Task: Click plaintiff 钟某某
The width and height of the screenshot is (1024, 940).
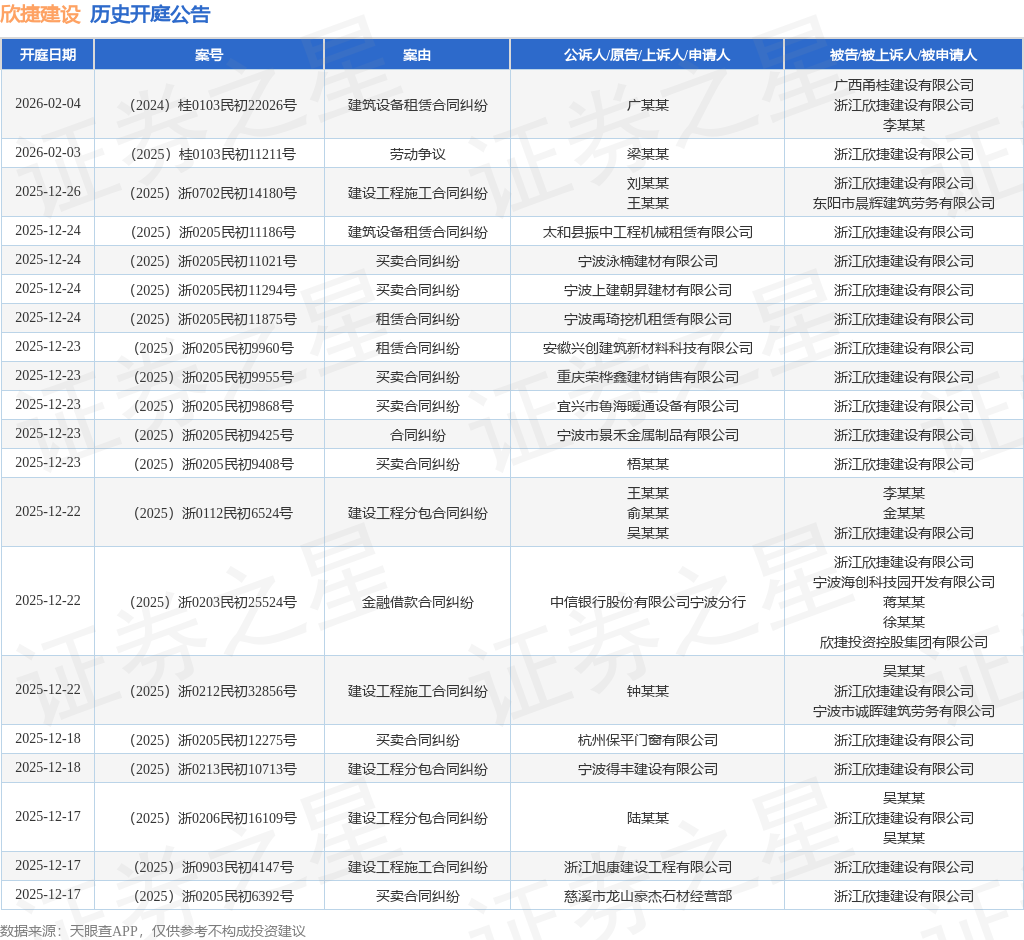Action: [x=647, y=691]
